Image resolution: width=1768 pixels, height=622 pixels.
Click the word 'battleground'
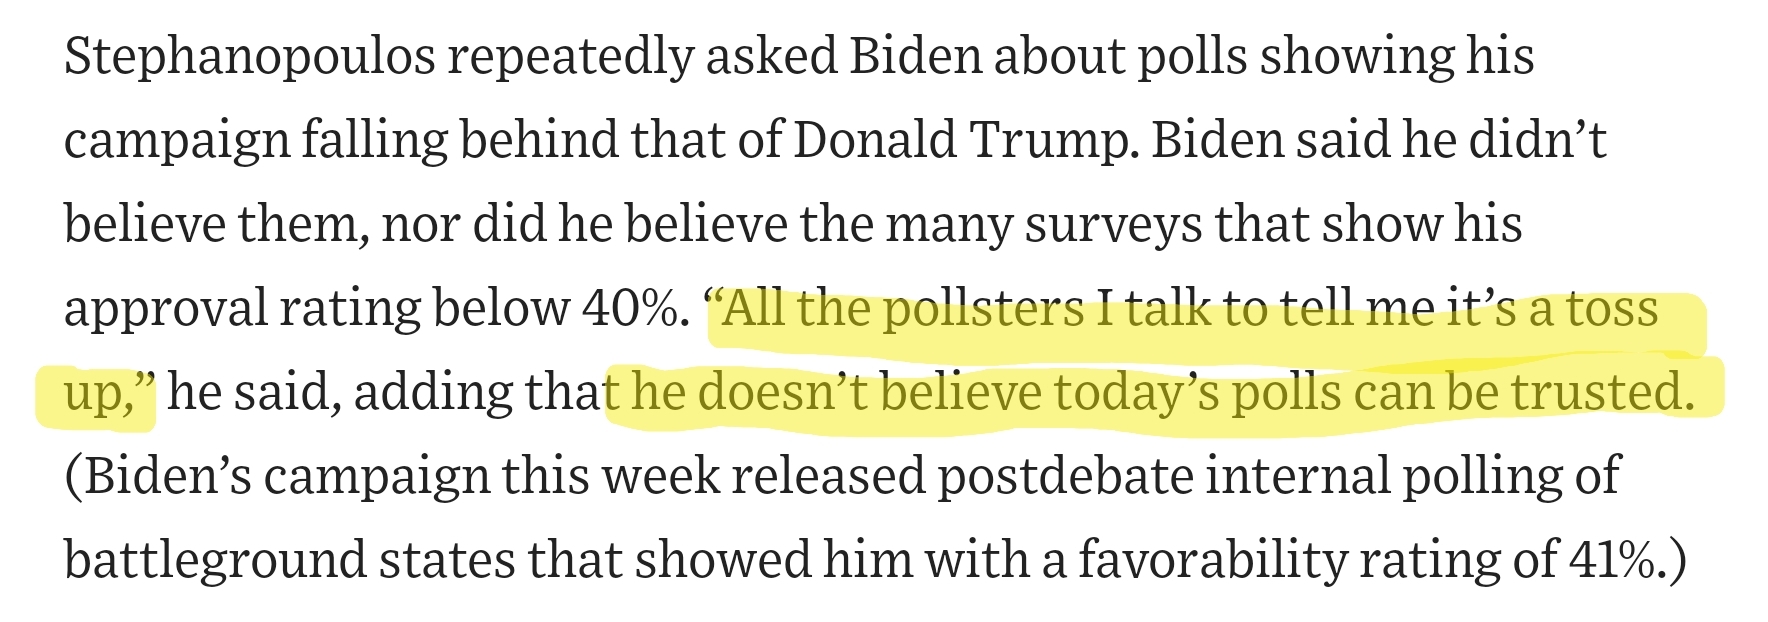[x=213, y=560]
